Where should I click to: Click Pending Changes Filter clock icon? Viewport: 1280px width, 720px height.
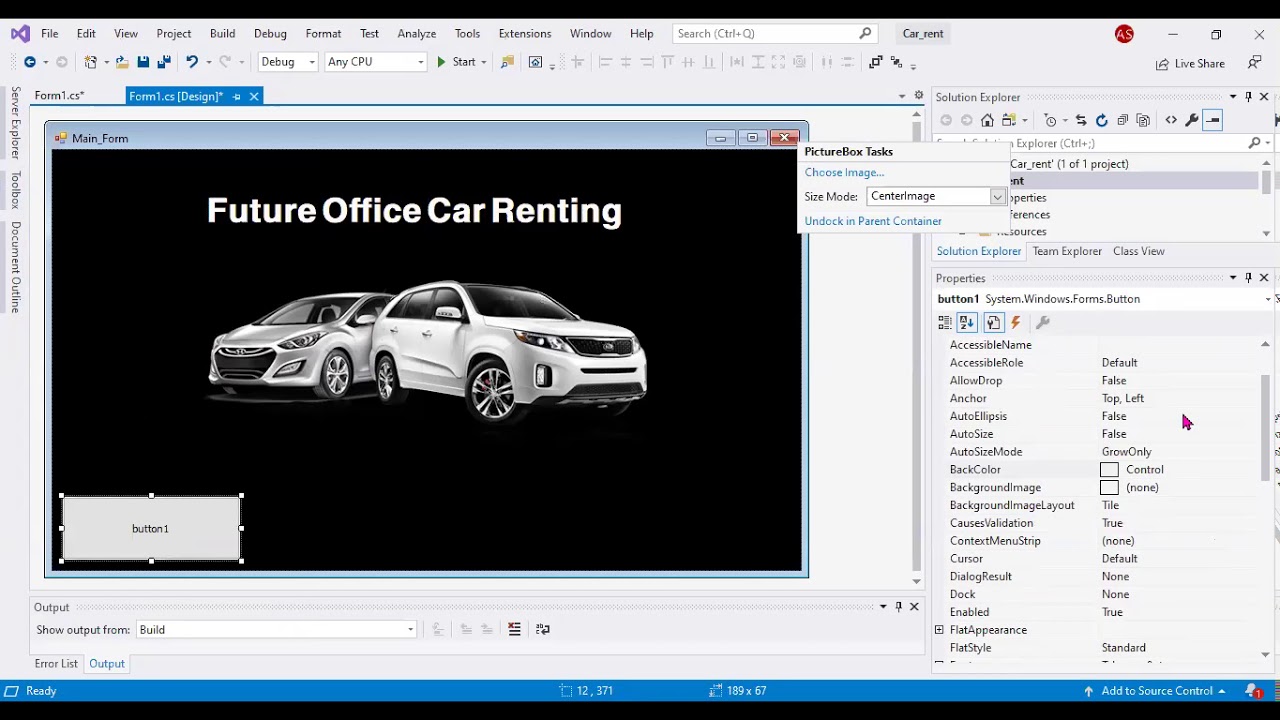point(1050,120)
